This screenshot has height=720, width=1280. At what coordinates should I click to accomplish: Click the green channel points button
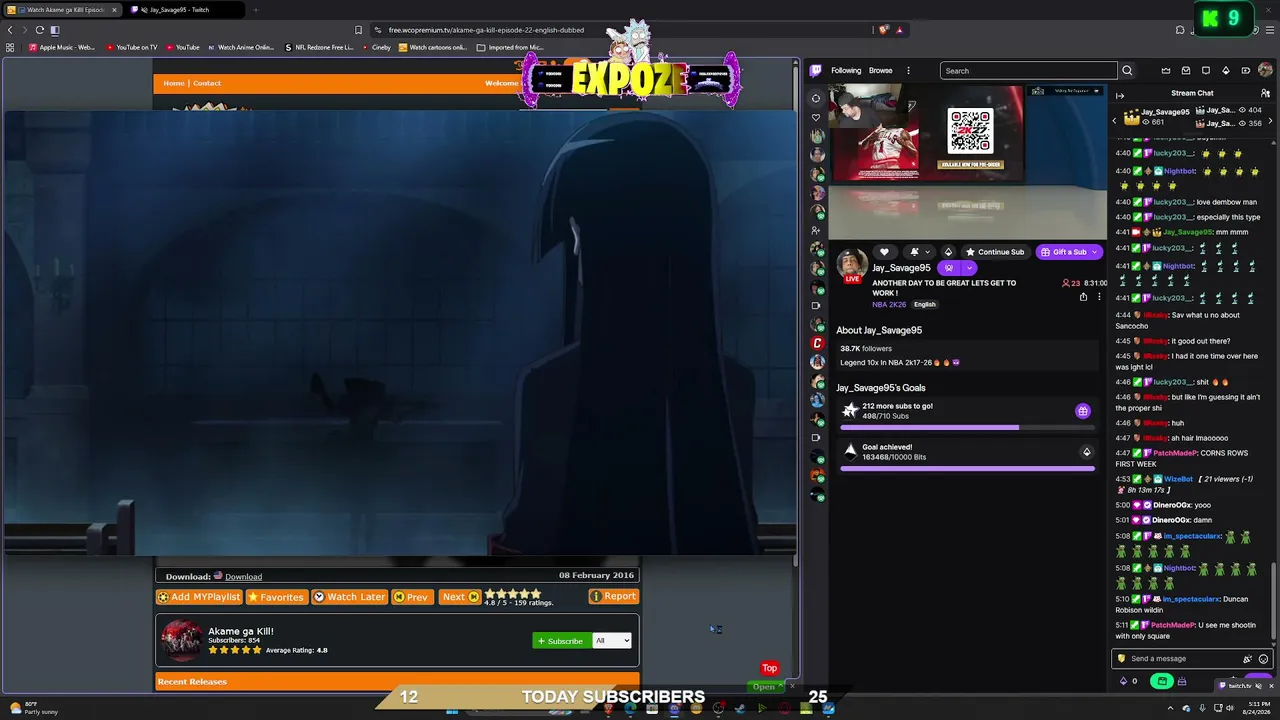(x=1161, y=681)
